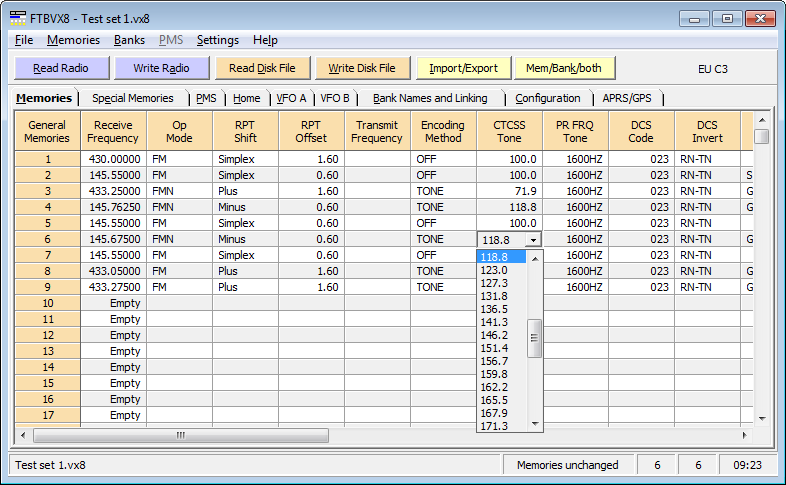Click the tone list scroll up arrow
Viewport: 786px width, 485px height.
click(x=535, y=259)
